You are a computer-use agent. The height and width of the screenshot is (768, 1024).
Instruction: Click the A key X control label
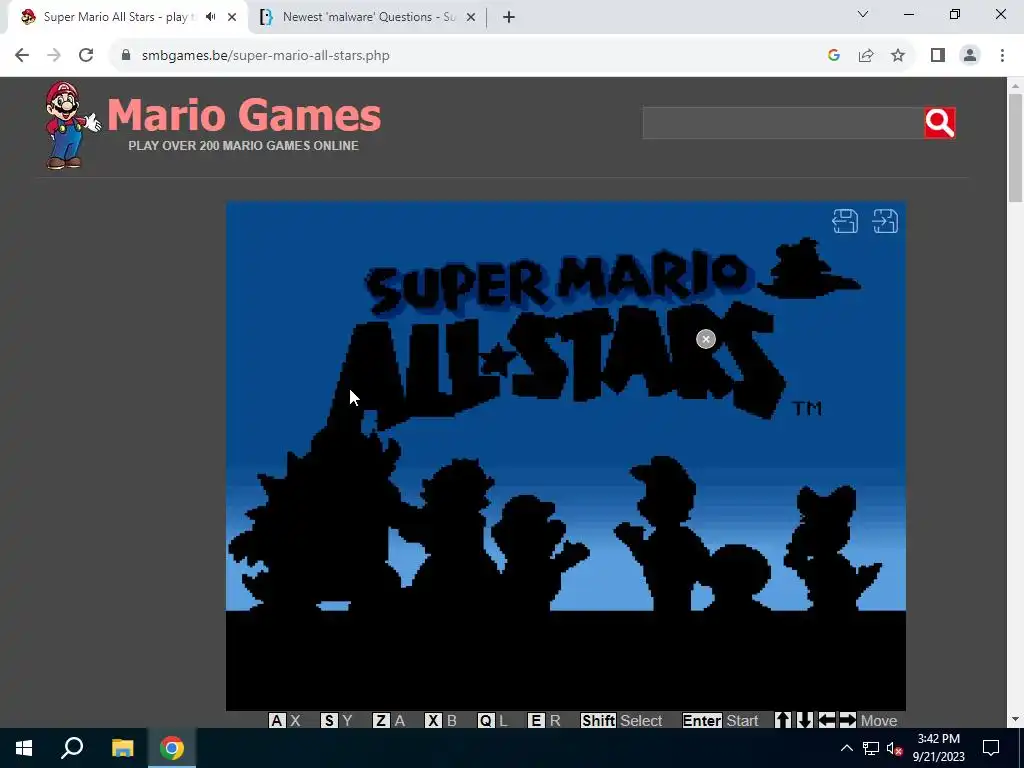[x=285, y=720]
